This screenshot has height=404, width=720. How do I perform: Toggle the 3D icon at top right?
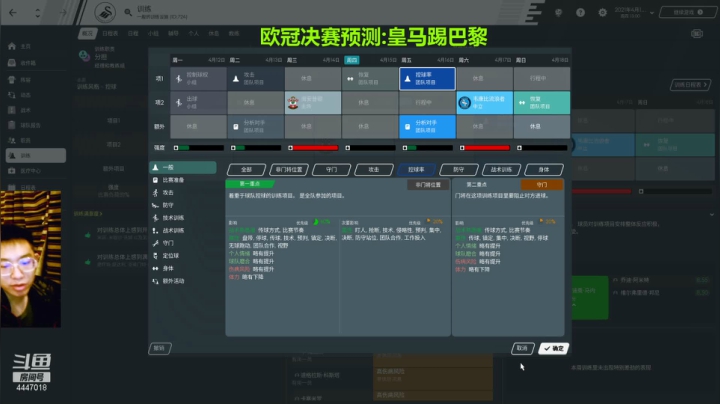[697, 34]
